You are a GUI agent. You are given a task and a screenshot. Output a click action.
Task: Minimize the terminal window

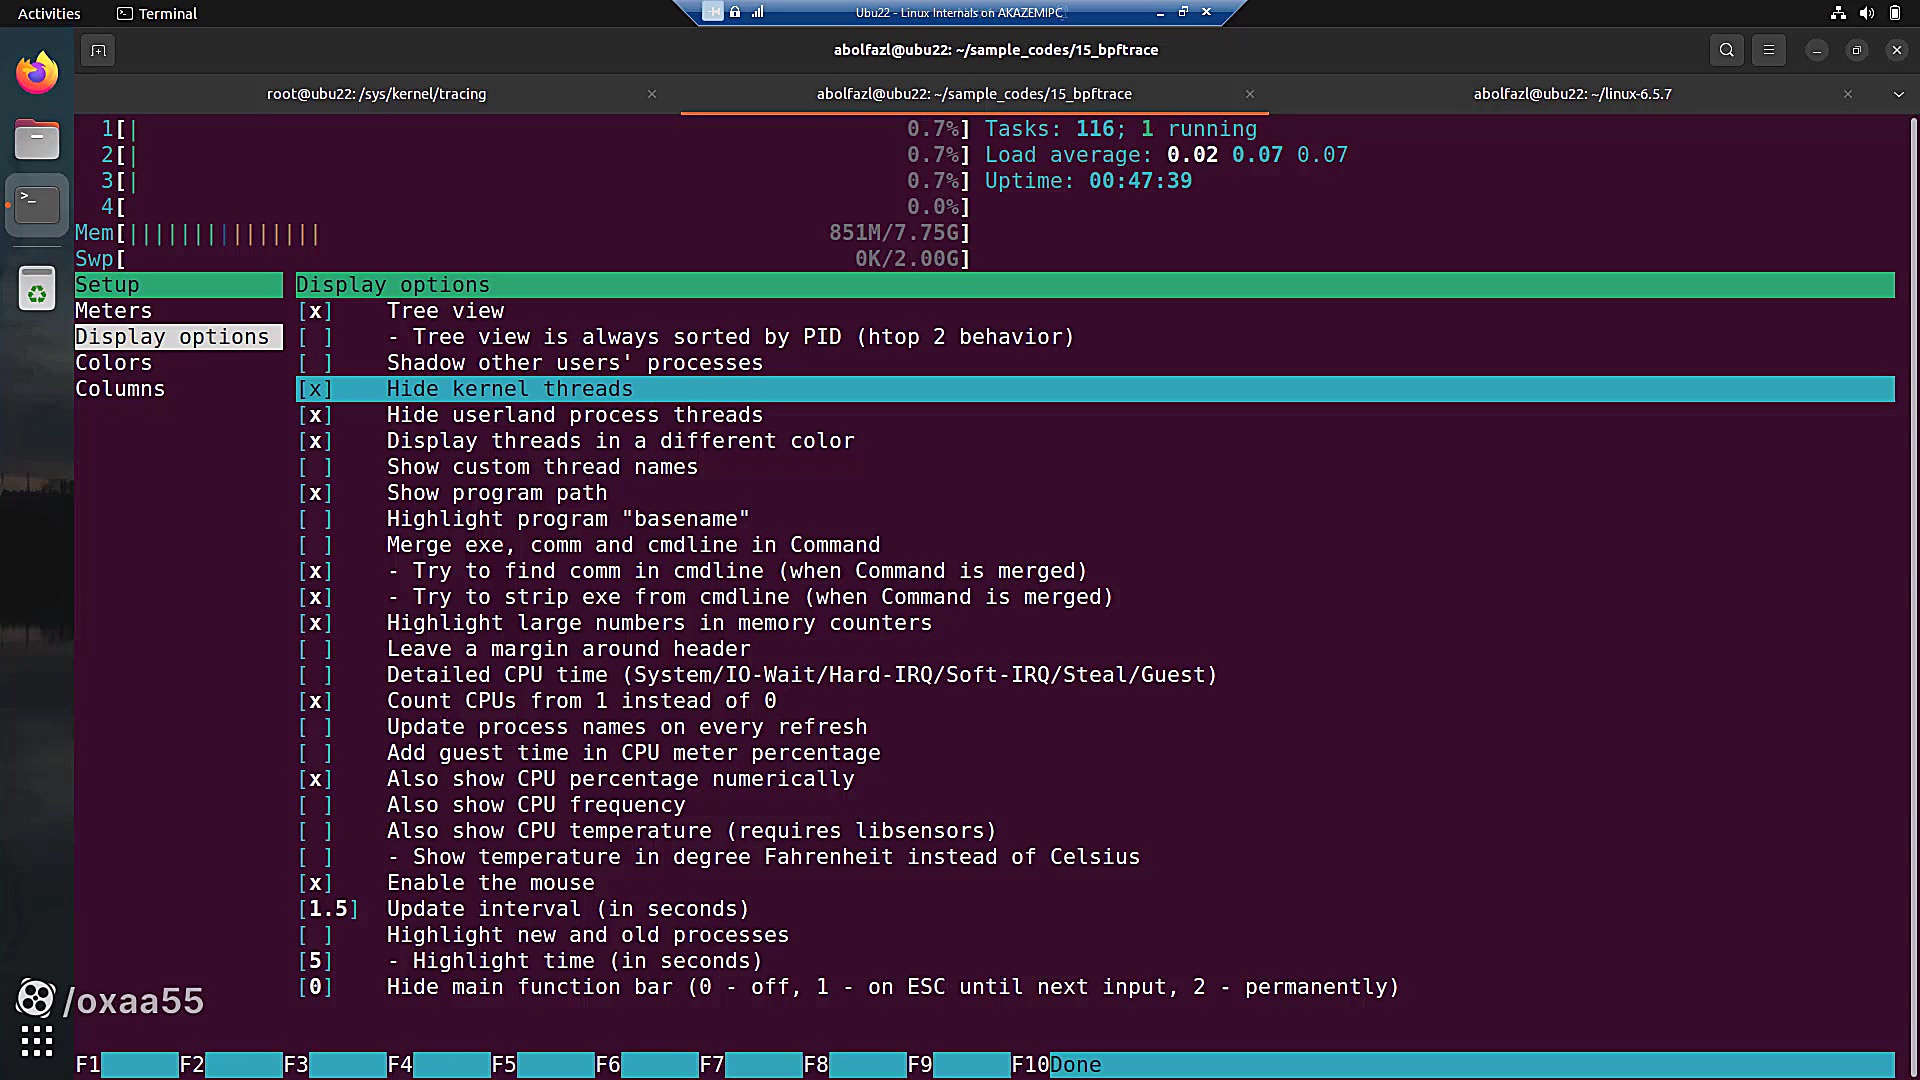1817,50
